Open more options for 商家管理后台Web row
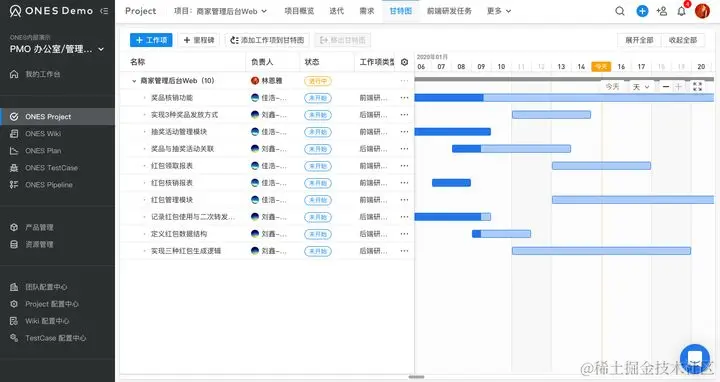The height and width of the screenshot is (382, 720). 404,81
